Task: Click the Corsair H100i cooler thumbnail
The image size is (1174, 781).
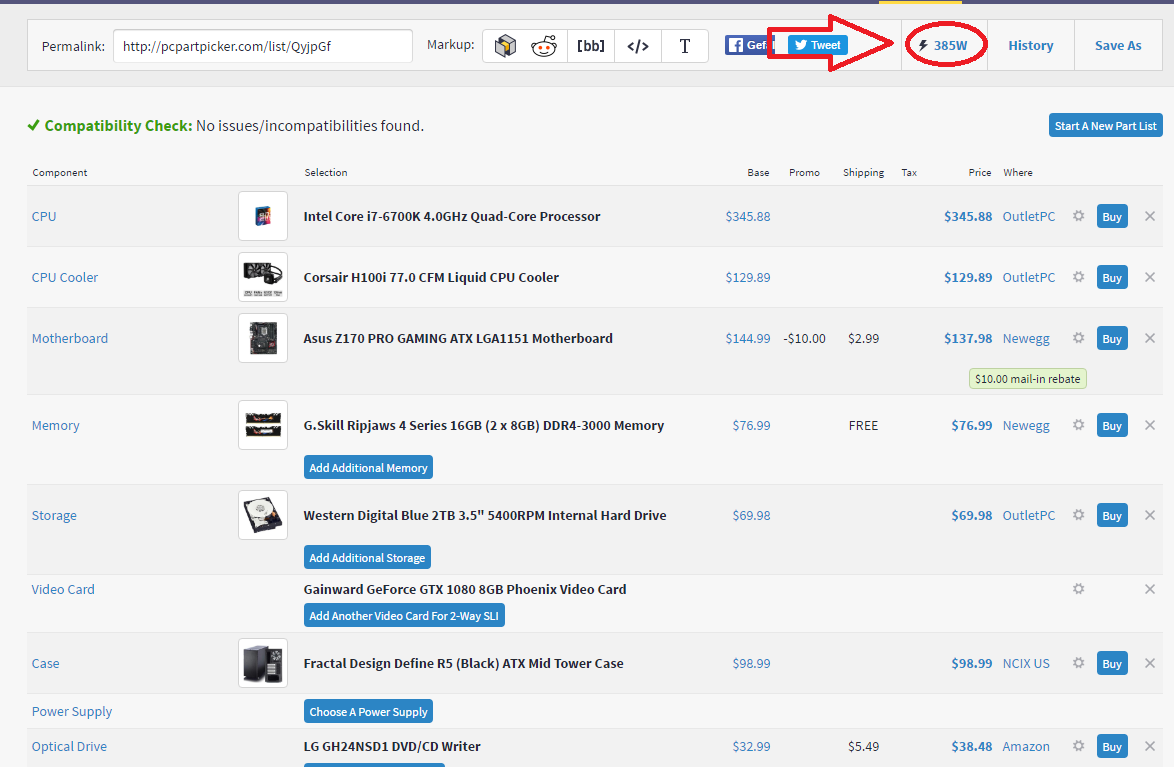Action: tap(263, 277)
